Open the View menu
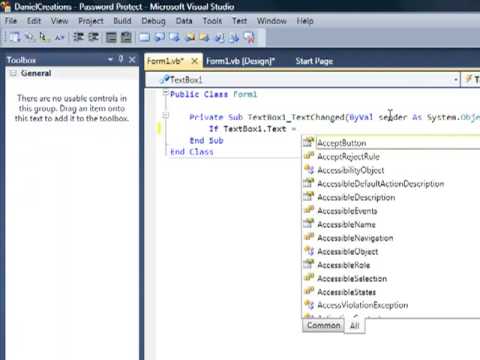 point(59,21)
